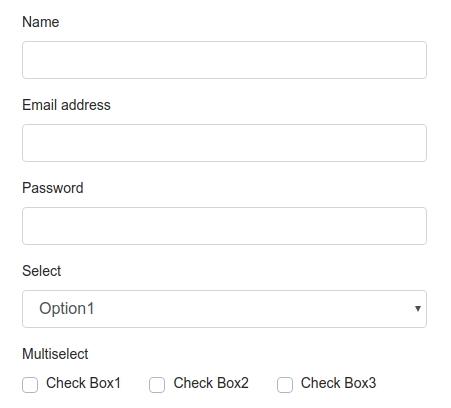451x408 pixels.
Task: Focus the Email address input box
Action: pos(224,143)
